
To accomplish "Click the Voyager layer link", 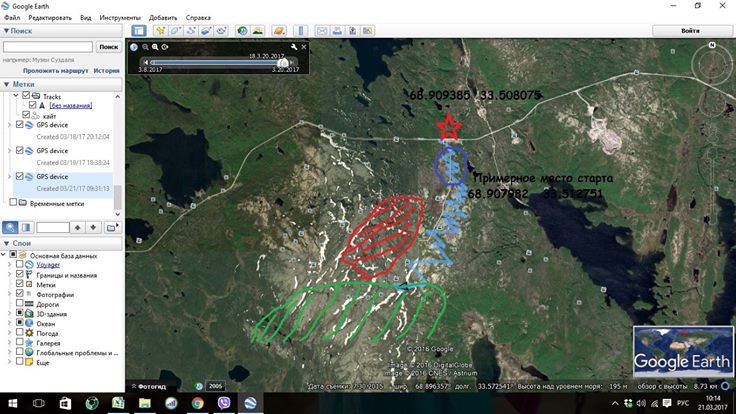I will (x=48, y=265).
